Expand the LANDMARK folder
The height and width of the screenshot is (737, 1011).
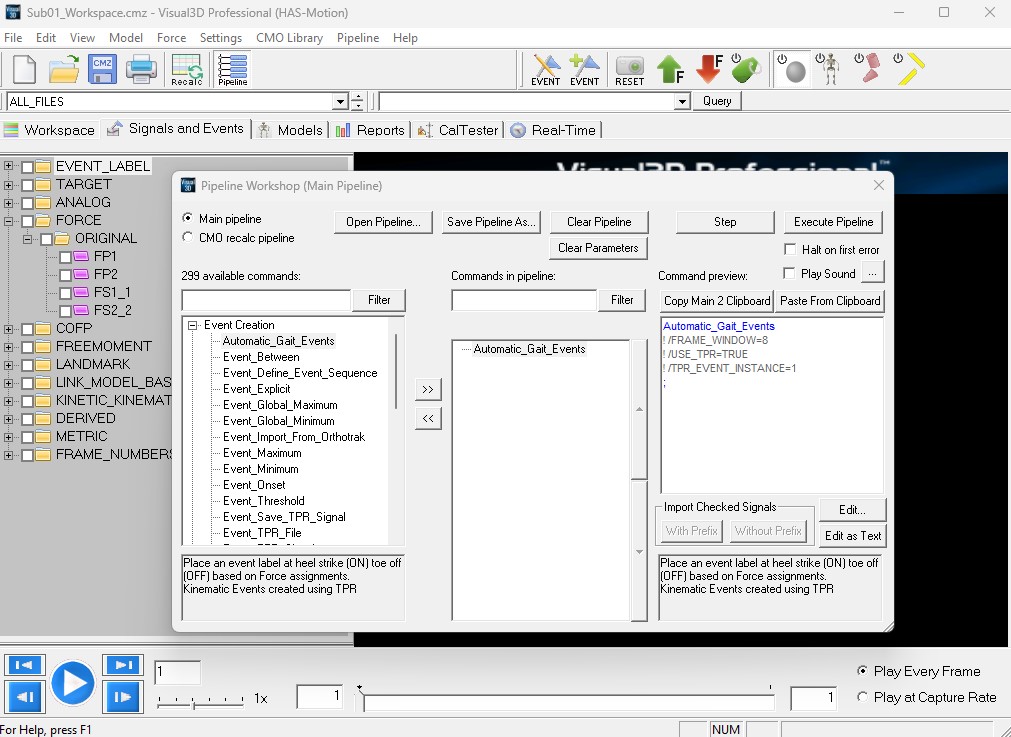[x=8, y=365]
